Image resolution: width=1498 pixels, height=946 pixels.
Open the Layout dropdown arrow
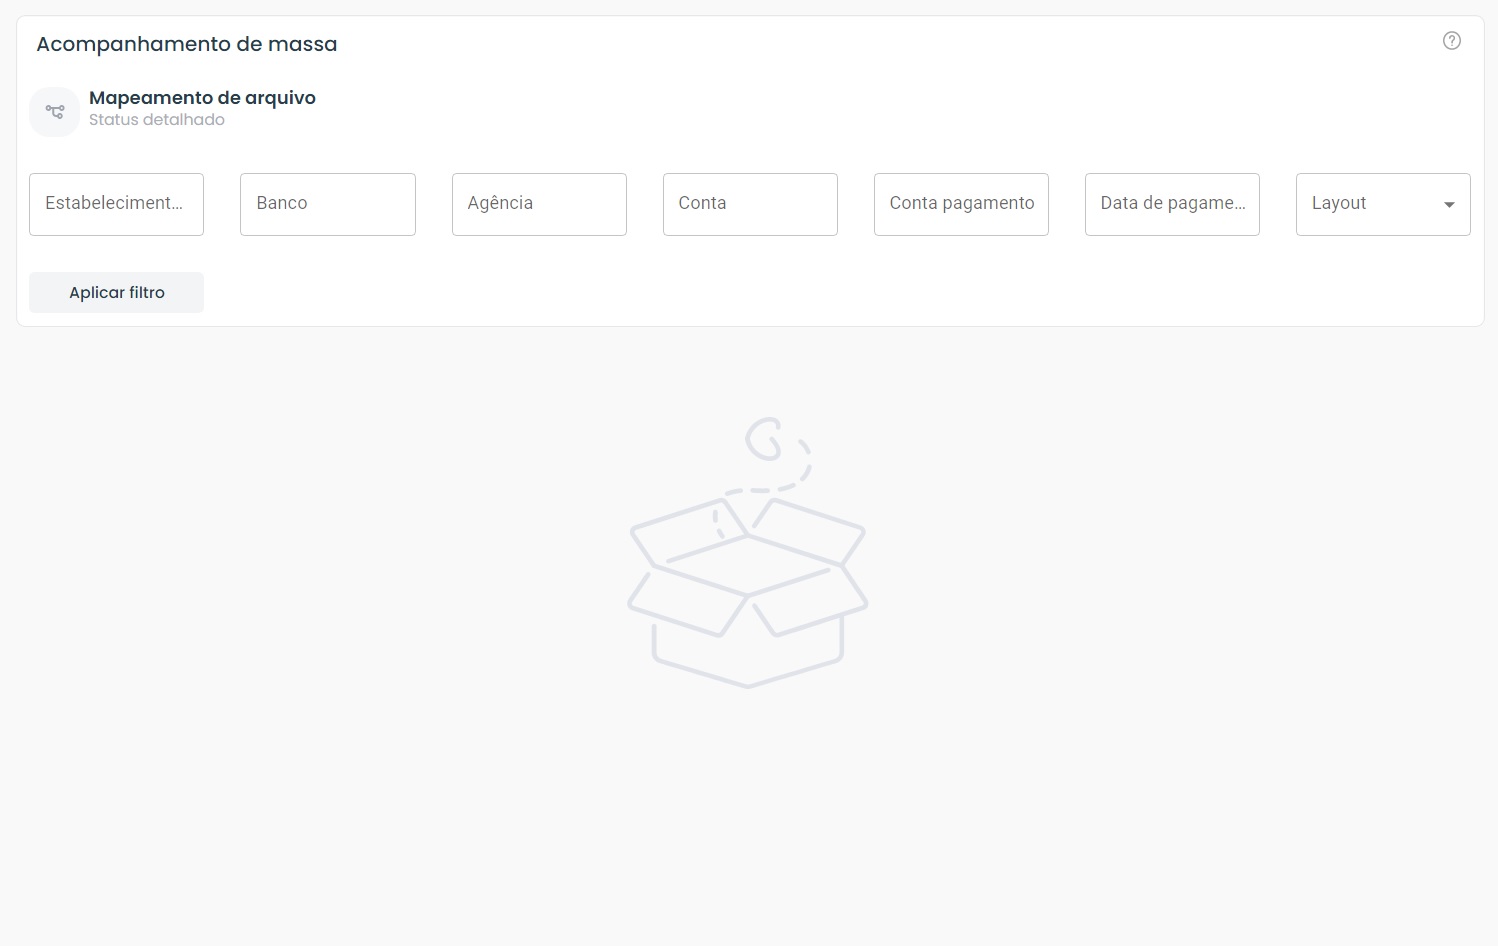point(1448,205)
